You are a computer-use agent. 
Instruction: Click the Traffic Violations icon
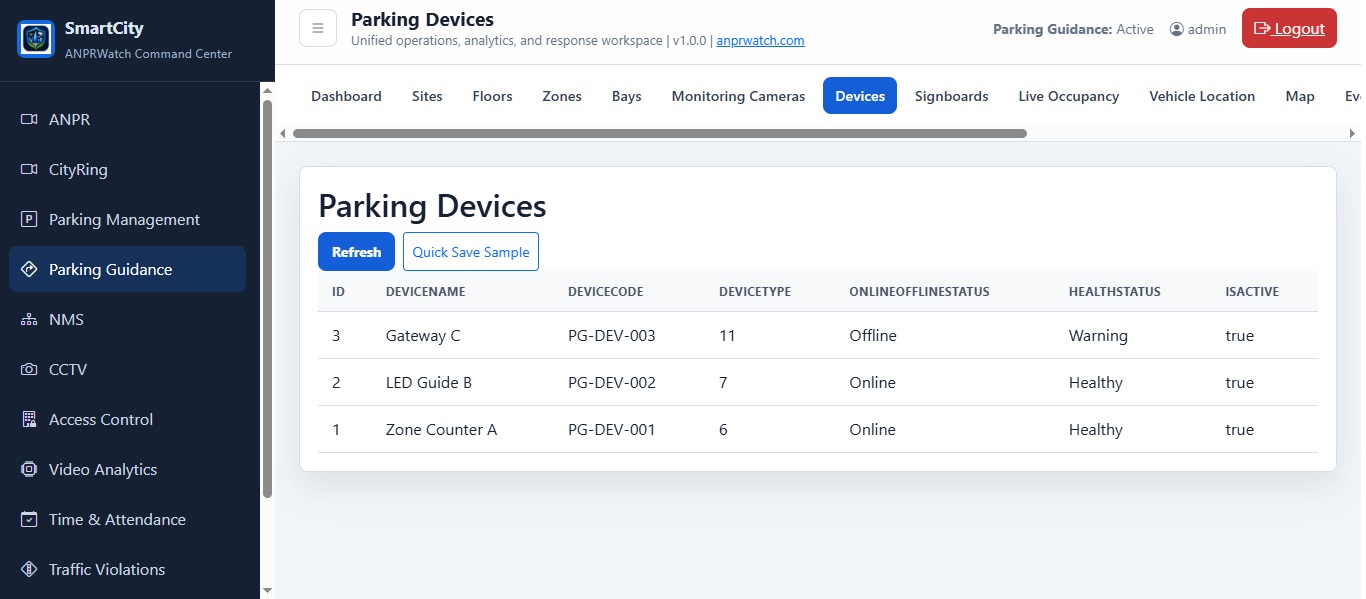pos(29,569)
